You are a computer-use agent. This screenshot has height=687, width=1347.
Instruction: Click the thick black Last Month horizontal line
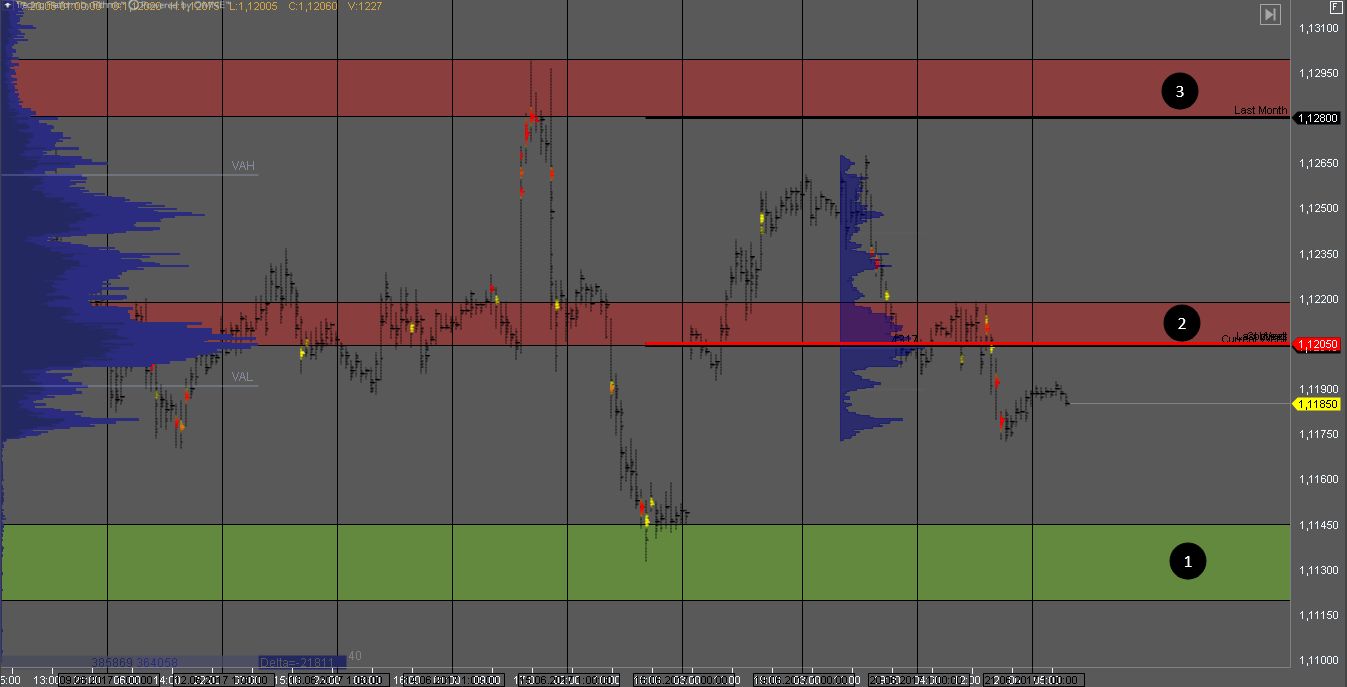900,118
